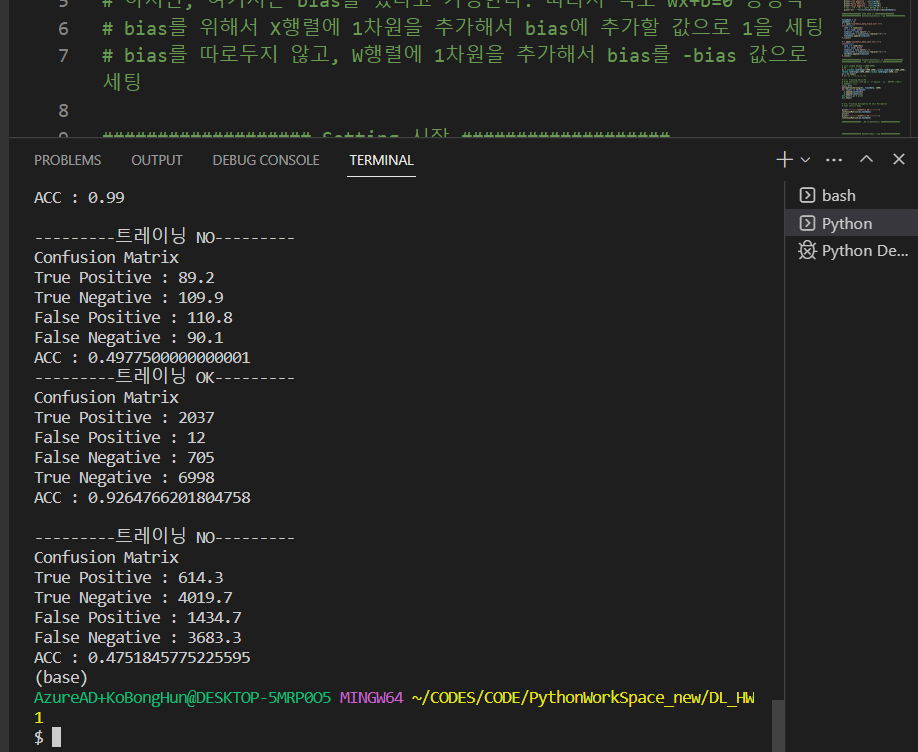Select the Python Debug terminal session
Viewport: 918px width, 752px height.
point(862,251)
